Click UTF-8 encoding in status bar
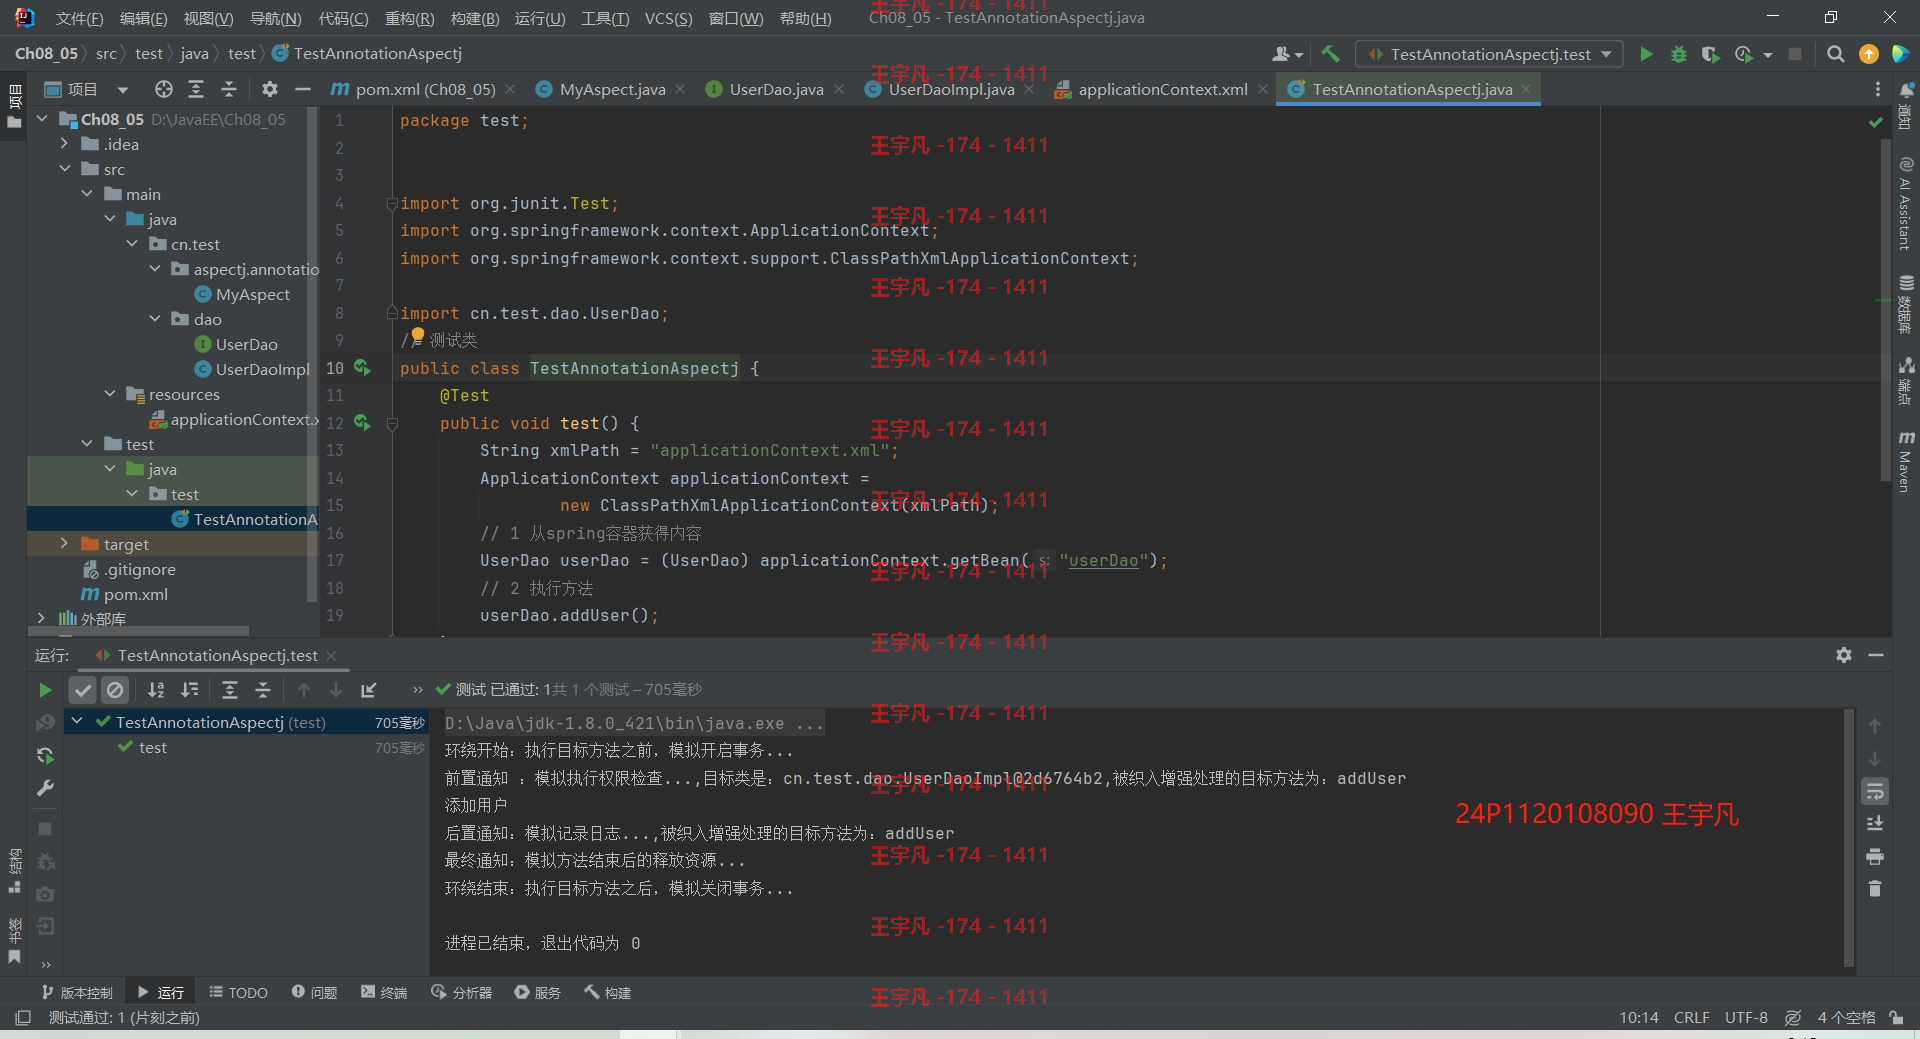 tap(1746, 1018)
